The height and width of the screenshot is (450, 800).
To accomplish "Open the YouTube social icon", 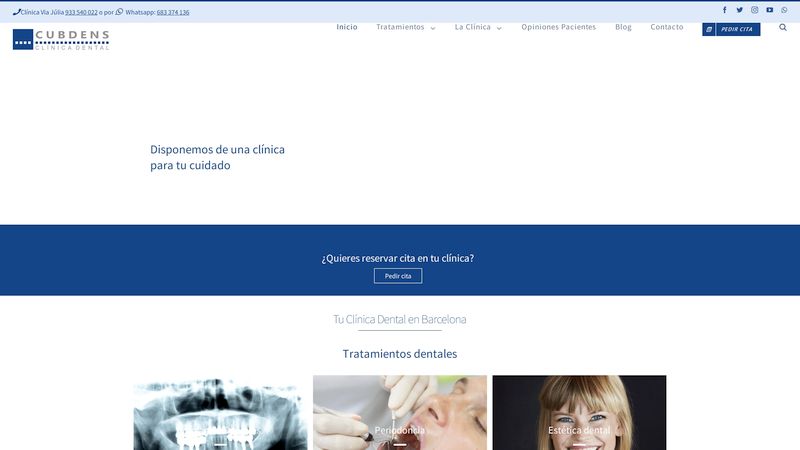I will tap(769, 10).
